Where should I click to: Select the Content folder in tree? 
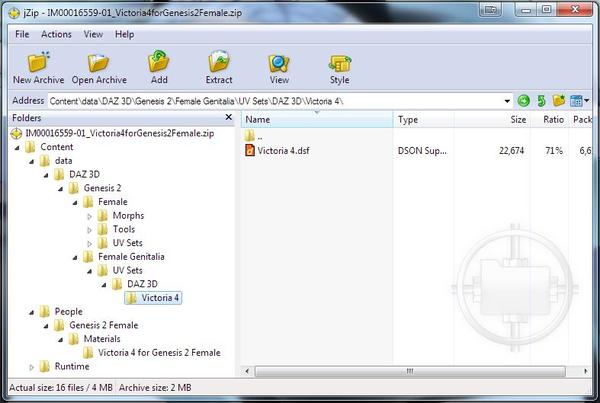pos(50,147)
